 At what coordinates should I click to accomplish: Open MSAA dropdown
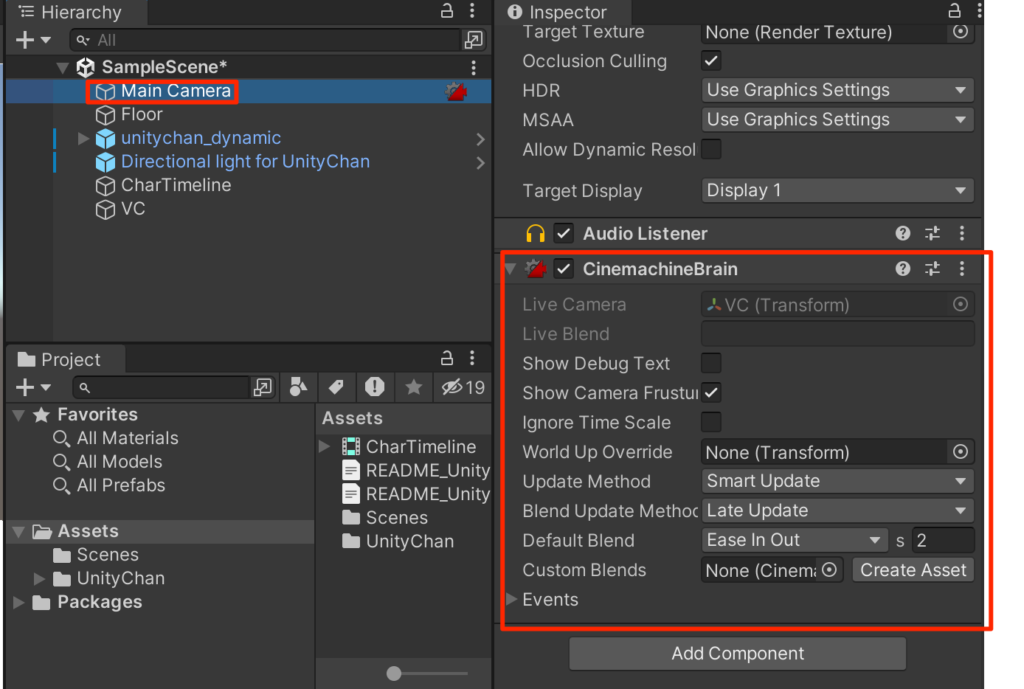pyautogui.click(x=837, y=120)
